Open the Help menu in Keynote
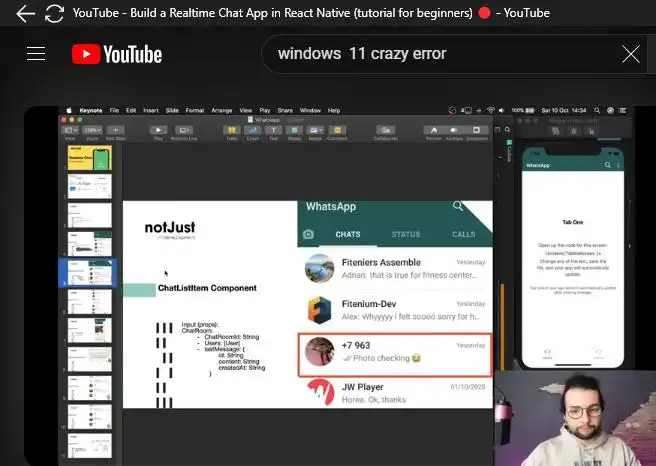Image resolution: width=656 pixels, height=466 pixels. pos(334,110)
